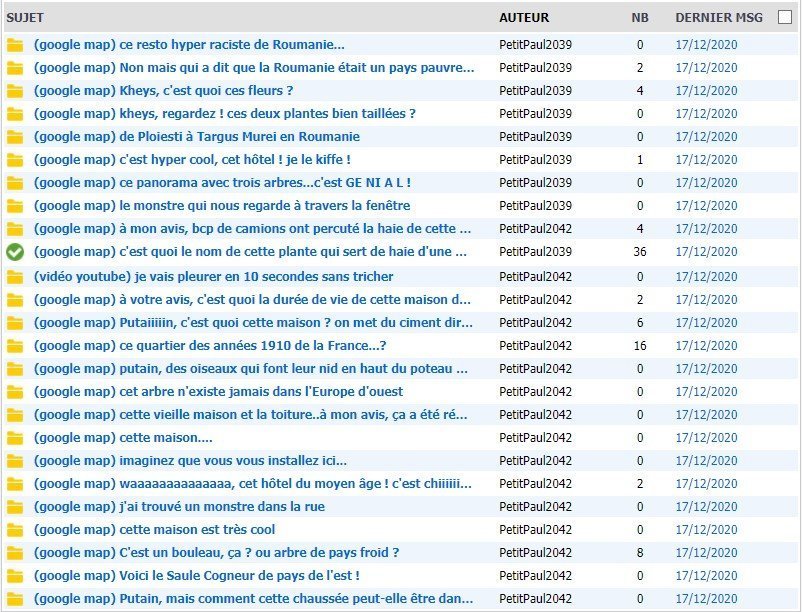Image resolution: width=802 pixels, height=612 pixels.
Task: Click folder icon beside 'ce panorama avec trois arbres' topic
Action: (15, 183)
